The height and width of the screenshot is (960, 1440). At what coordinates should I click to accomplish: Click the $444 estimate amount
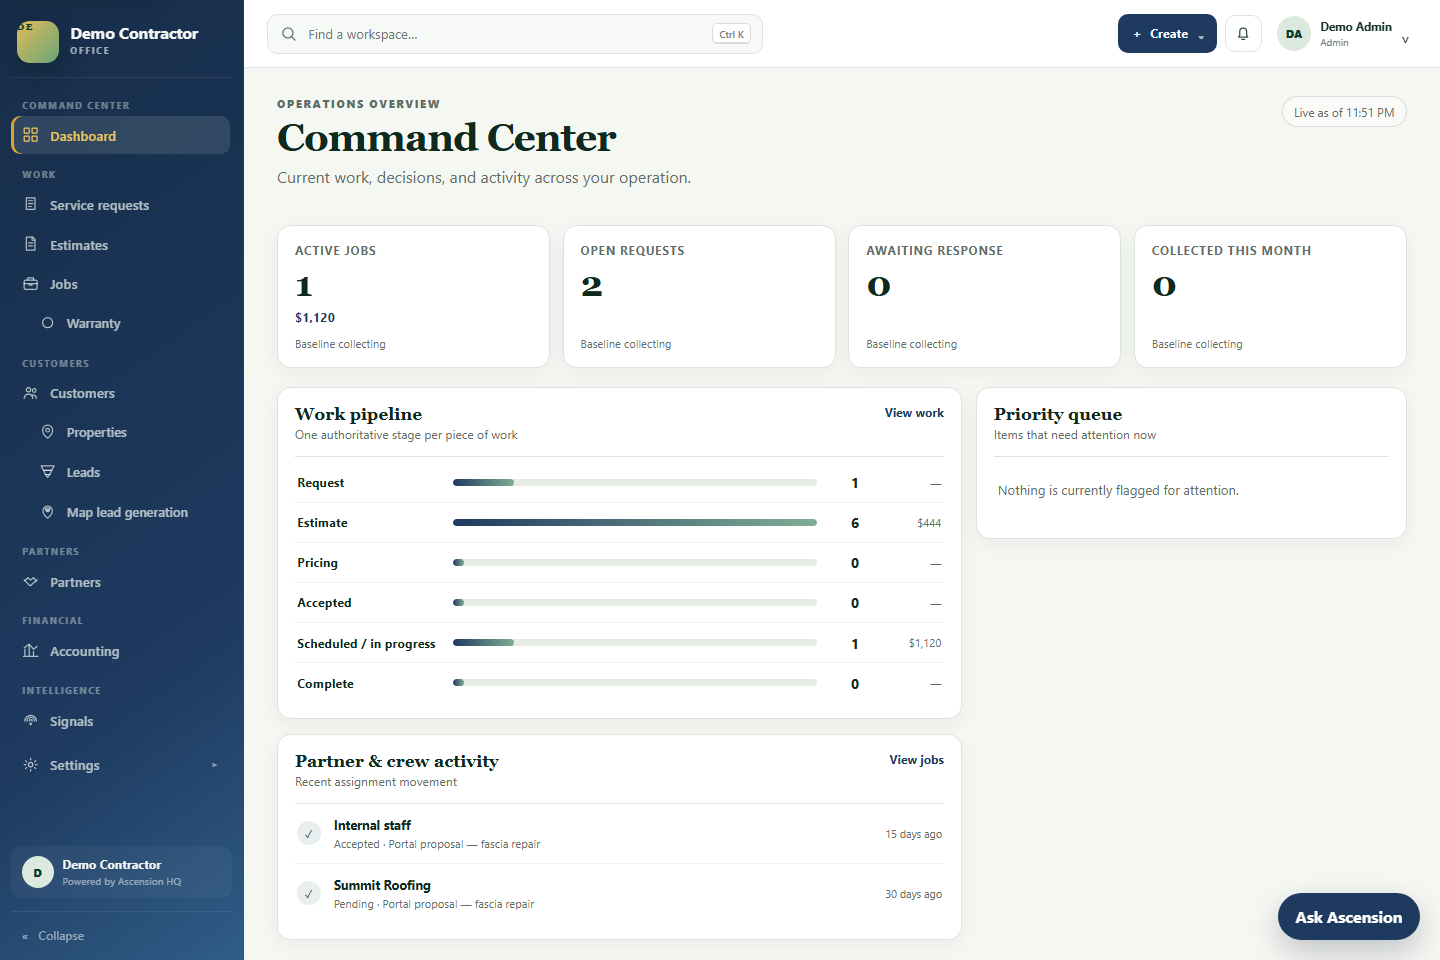[929, 523]
